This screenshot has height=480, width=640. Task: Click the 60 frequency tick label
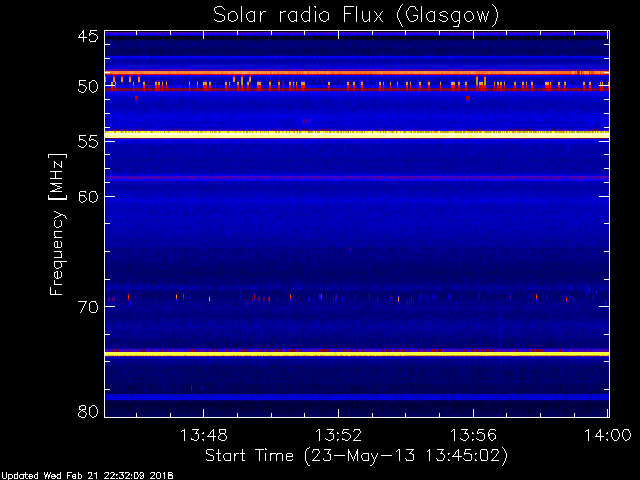pos(88,196)
